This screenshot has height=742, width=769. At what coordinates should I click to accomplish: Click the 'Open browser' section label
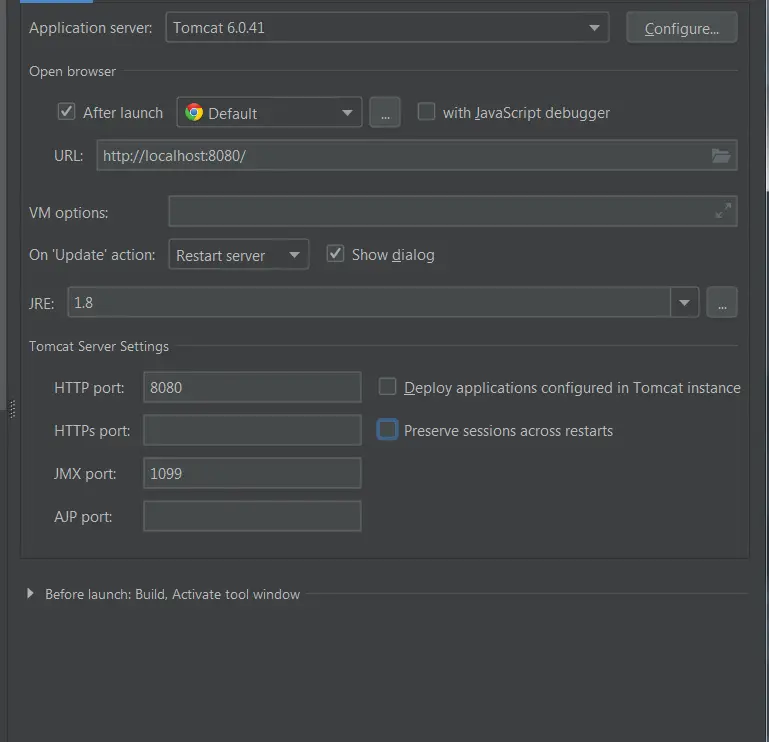(73, 71)
